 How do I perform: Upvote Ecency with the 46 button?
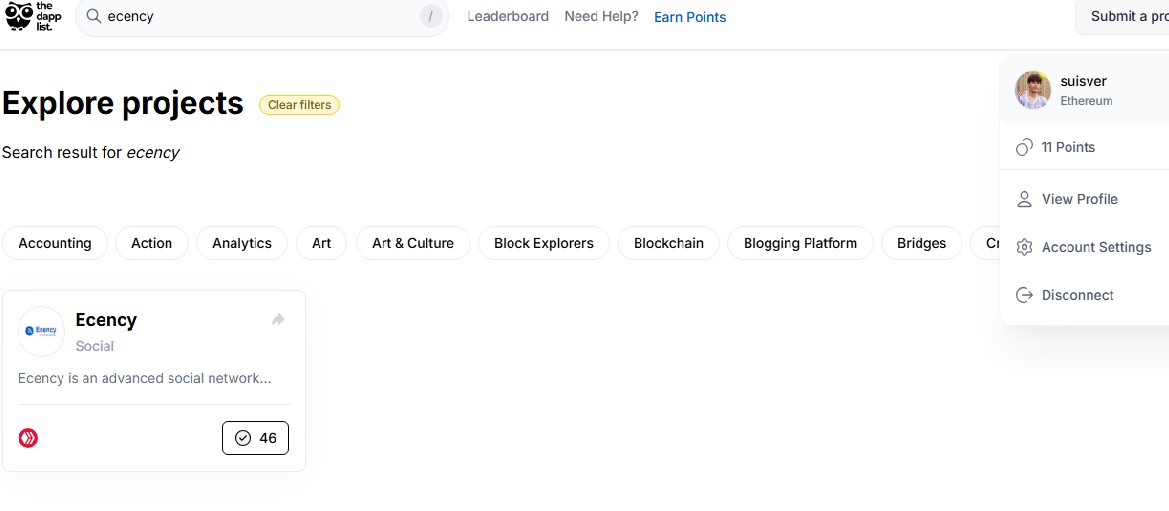click(x=255, y=438)
